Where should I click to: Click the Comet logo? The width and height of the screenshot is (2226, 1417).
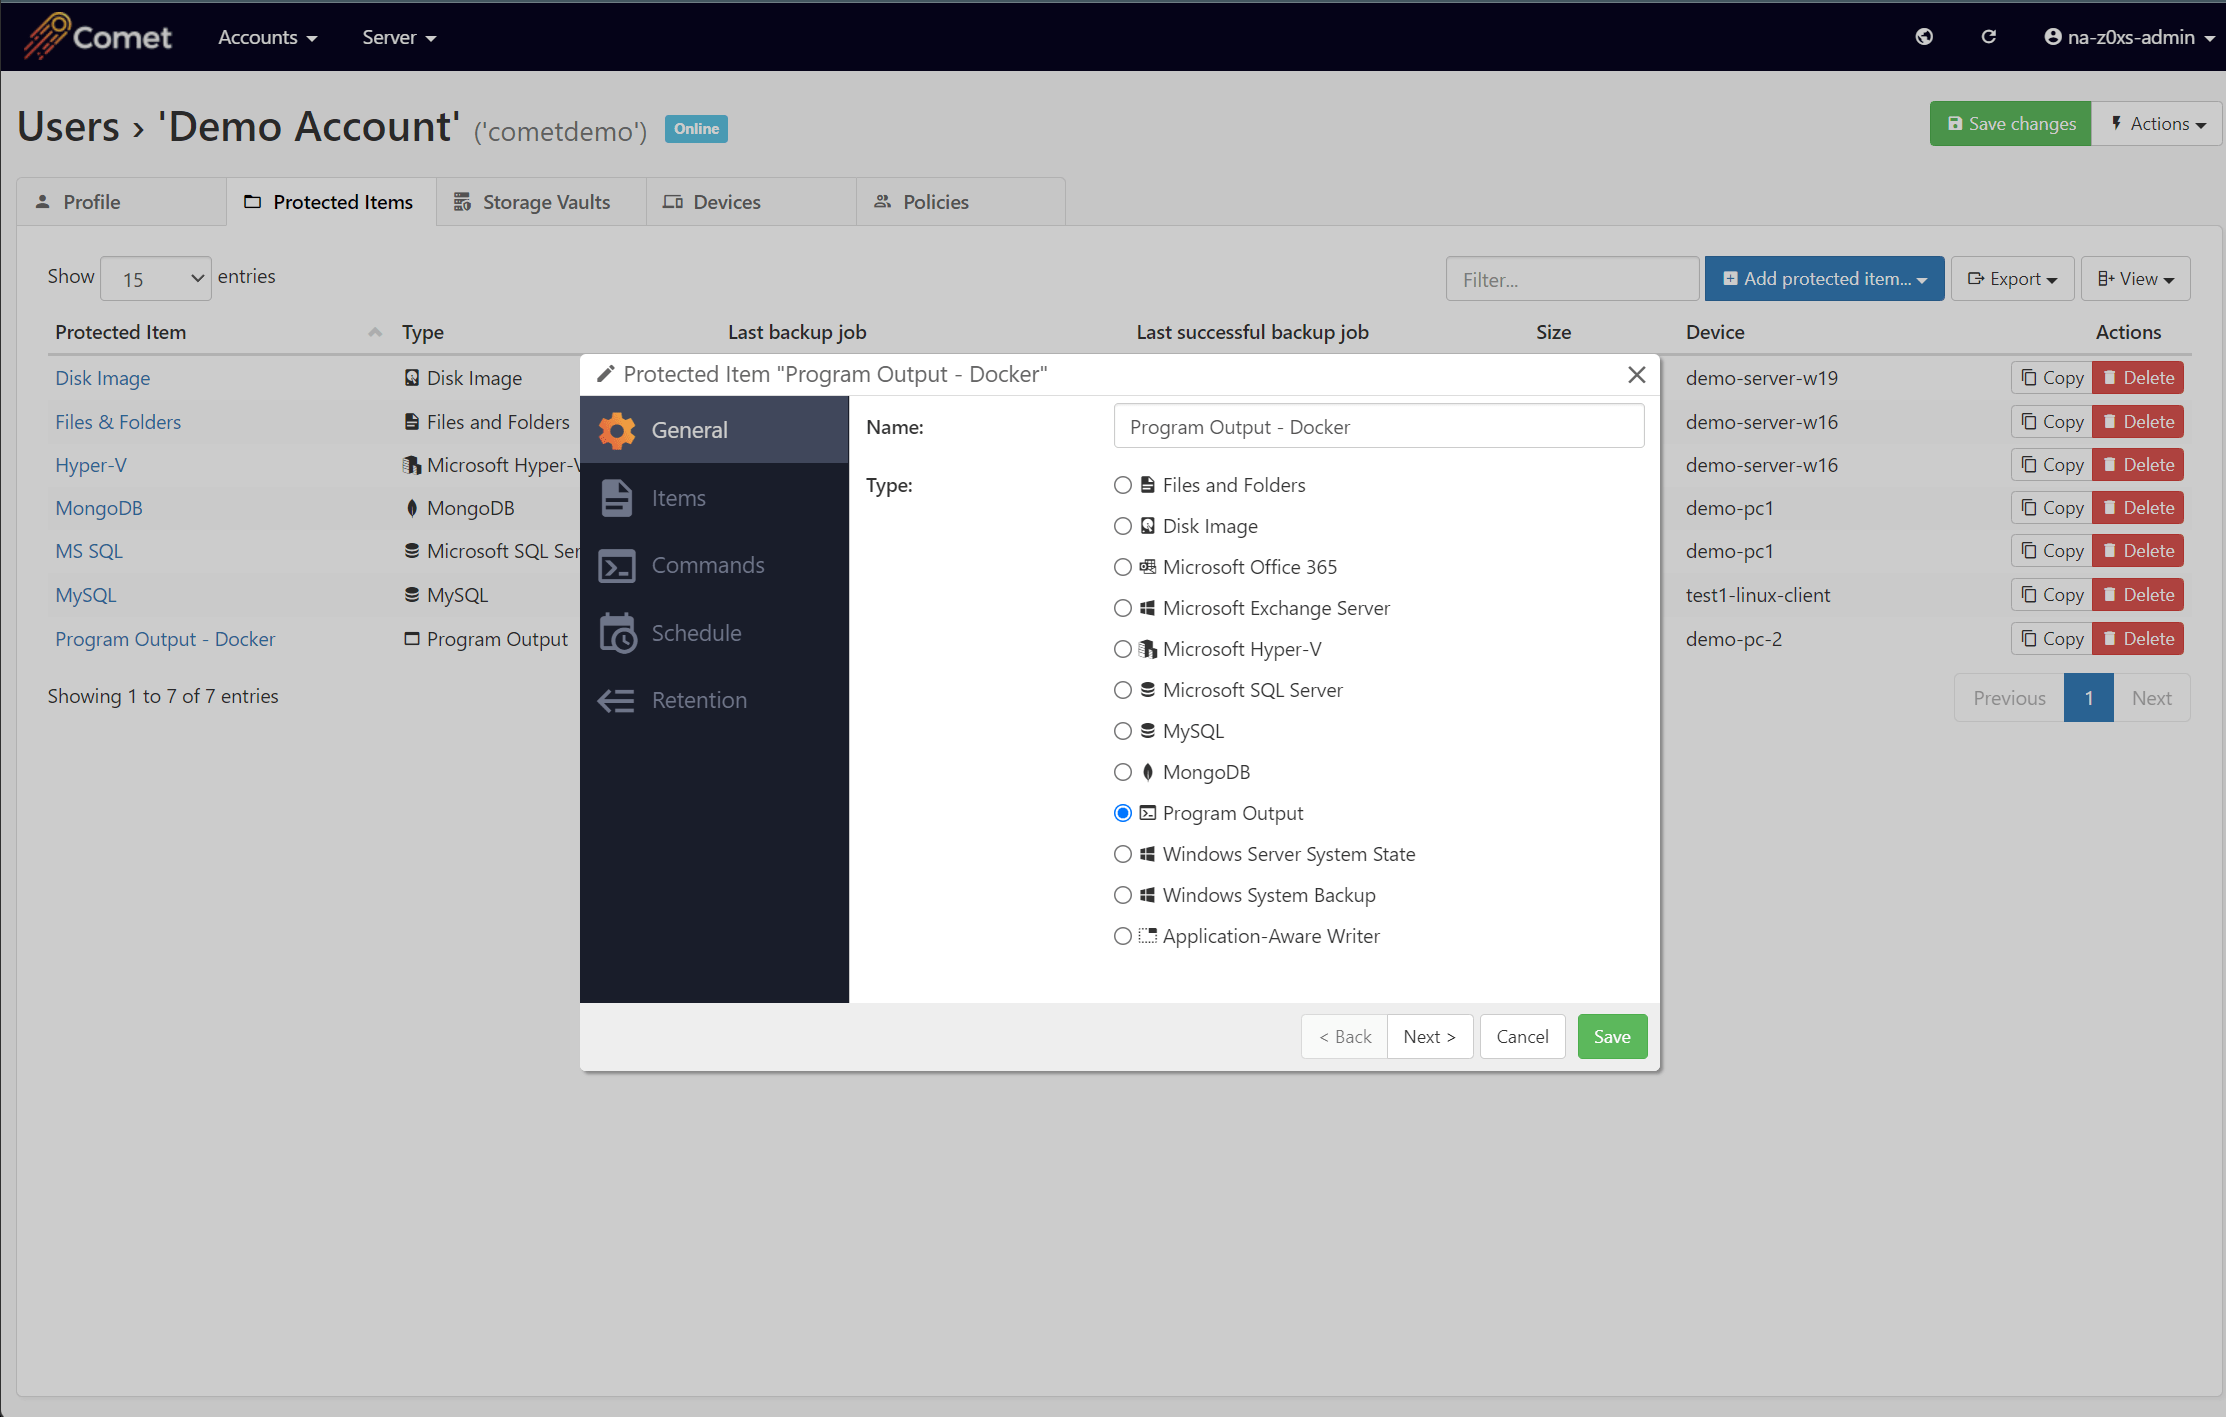tap(98, 37)
